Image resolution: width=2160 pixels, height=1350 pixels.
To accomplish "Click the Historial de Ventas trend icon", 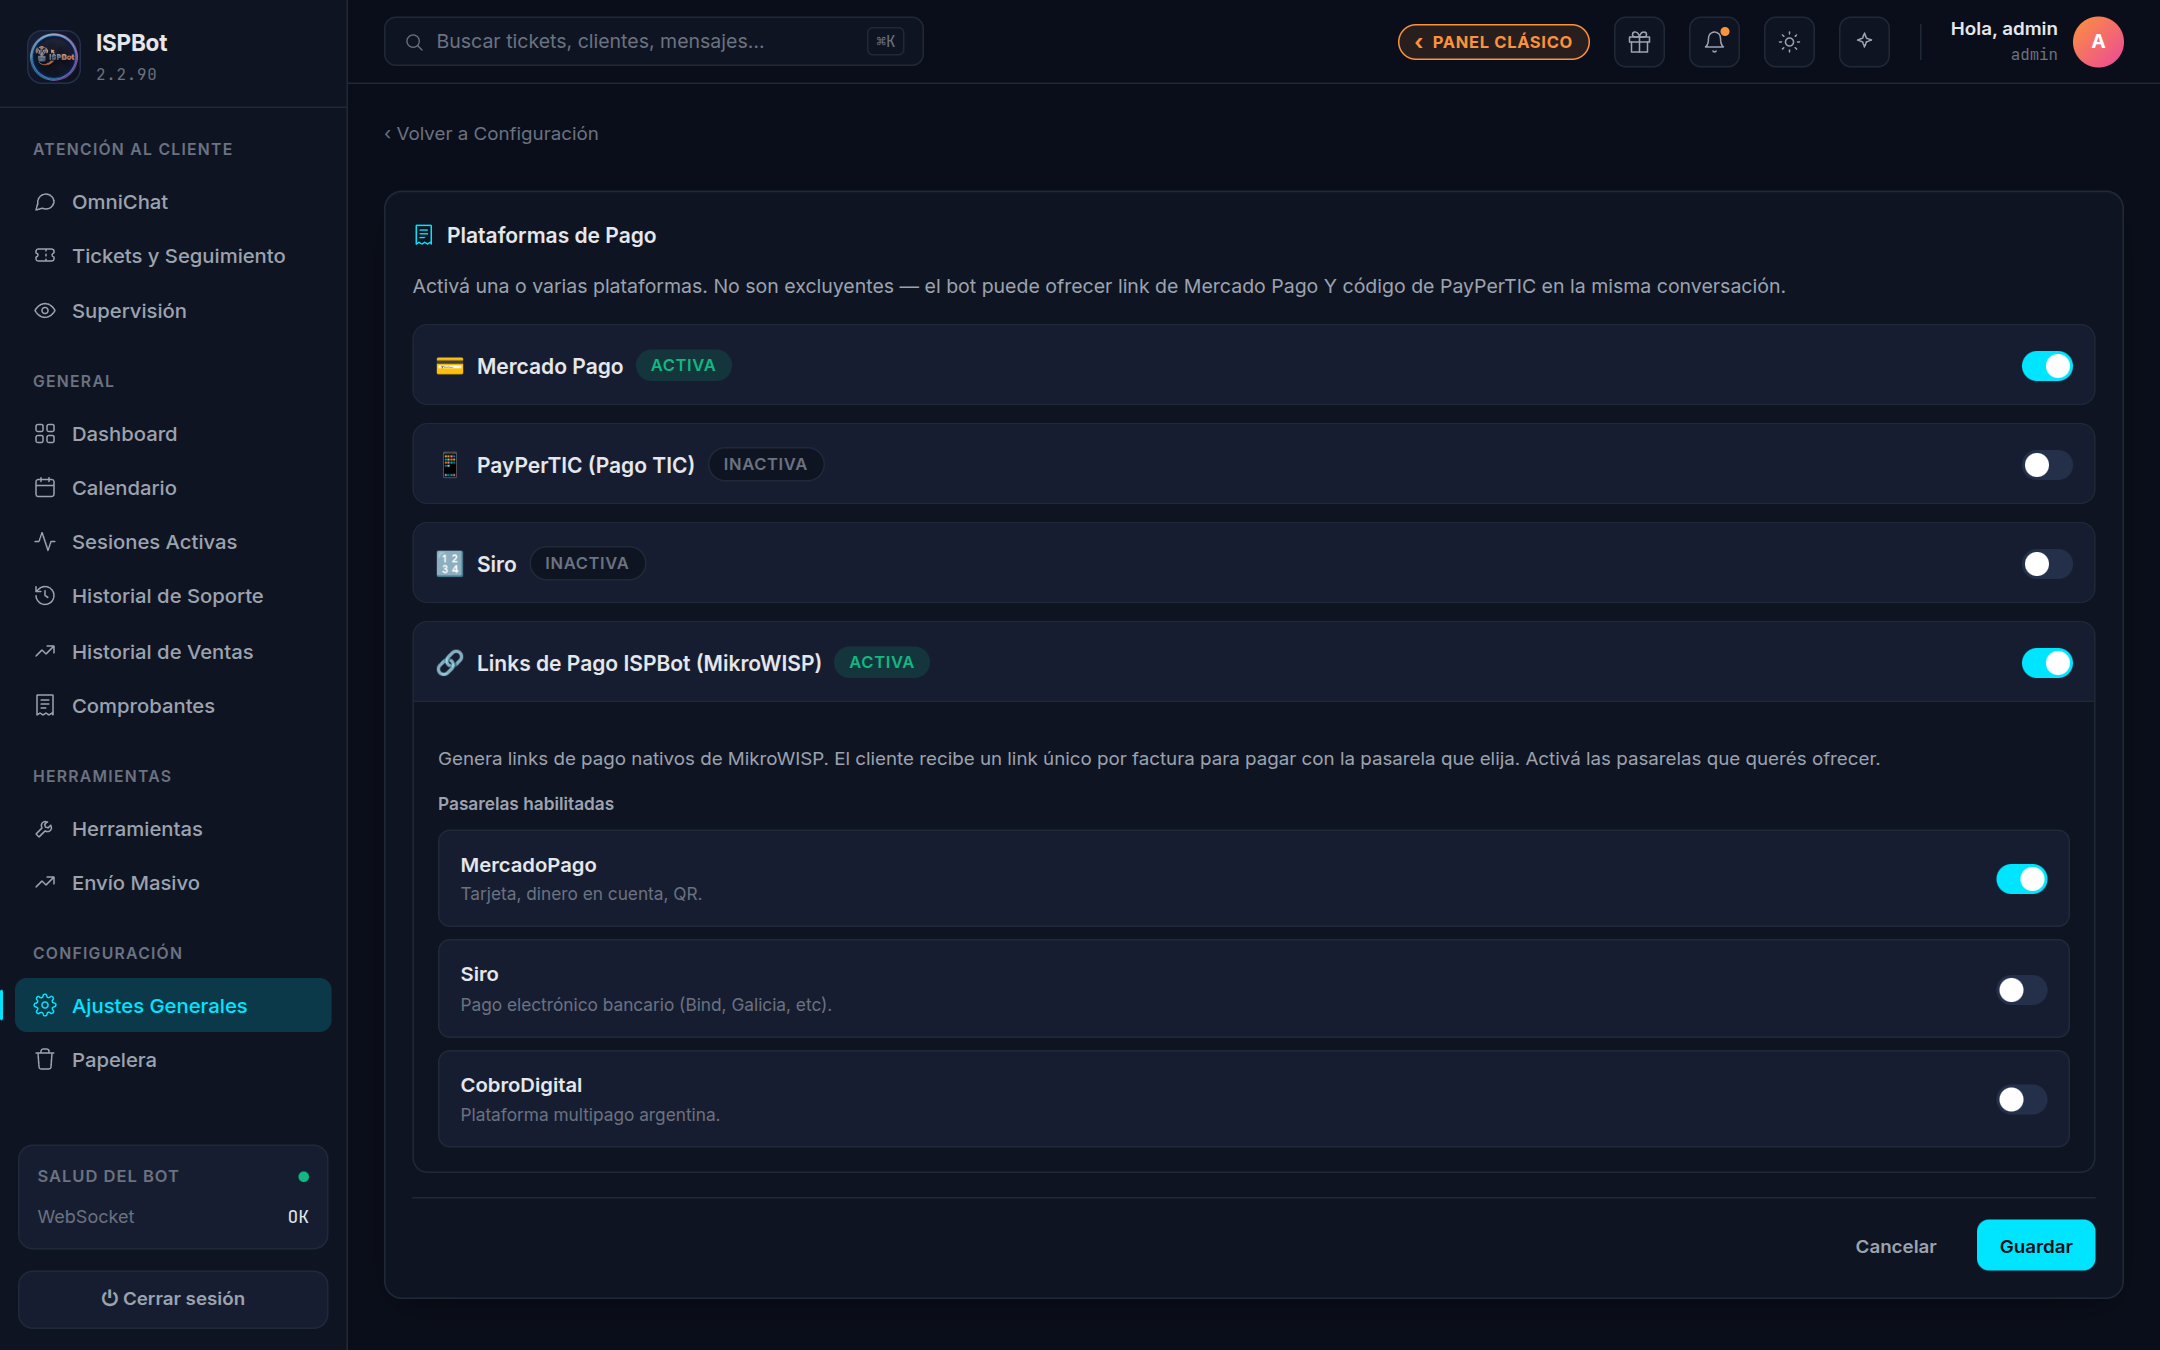I will coord(45,652).
